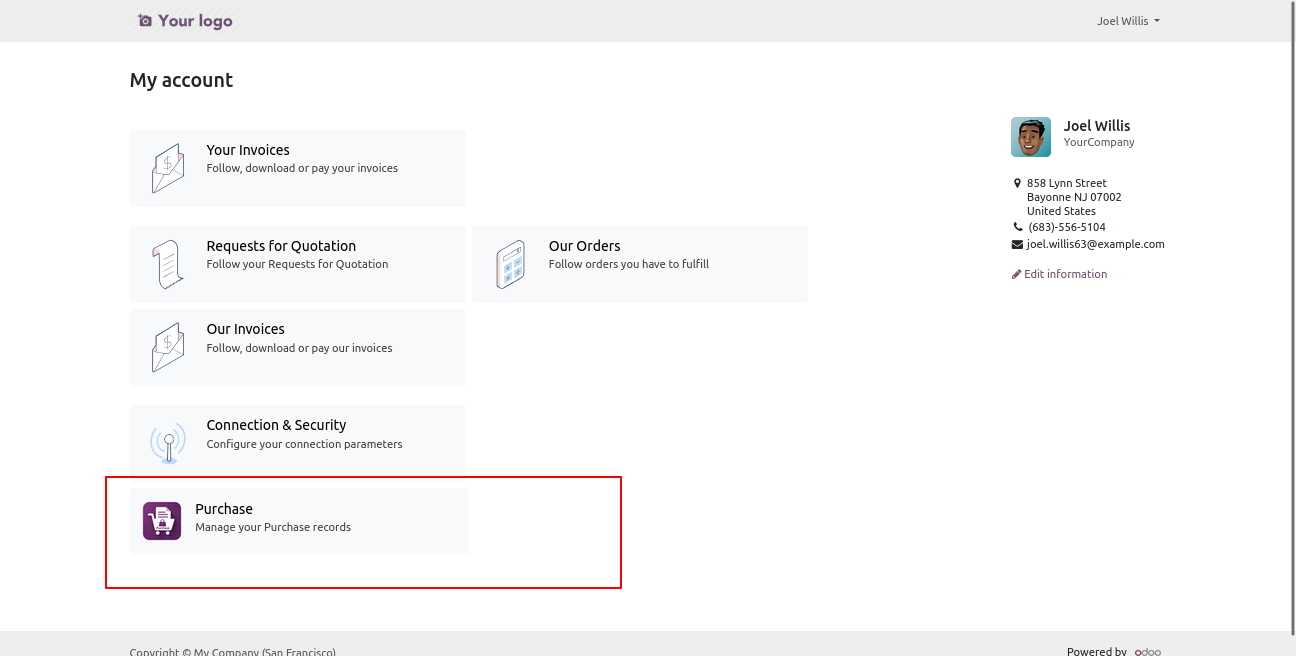Click the Our Orders calculator icon

click(510, 264)
